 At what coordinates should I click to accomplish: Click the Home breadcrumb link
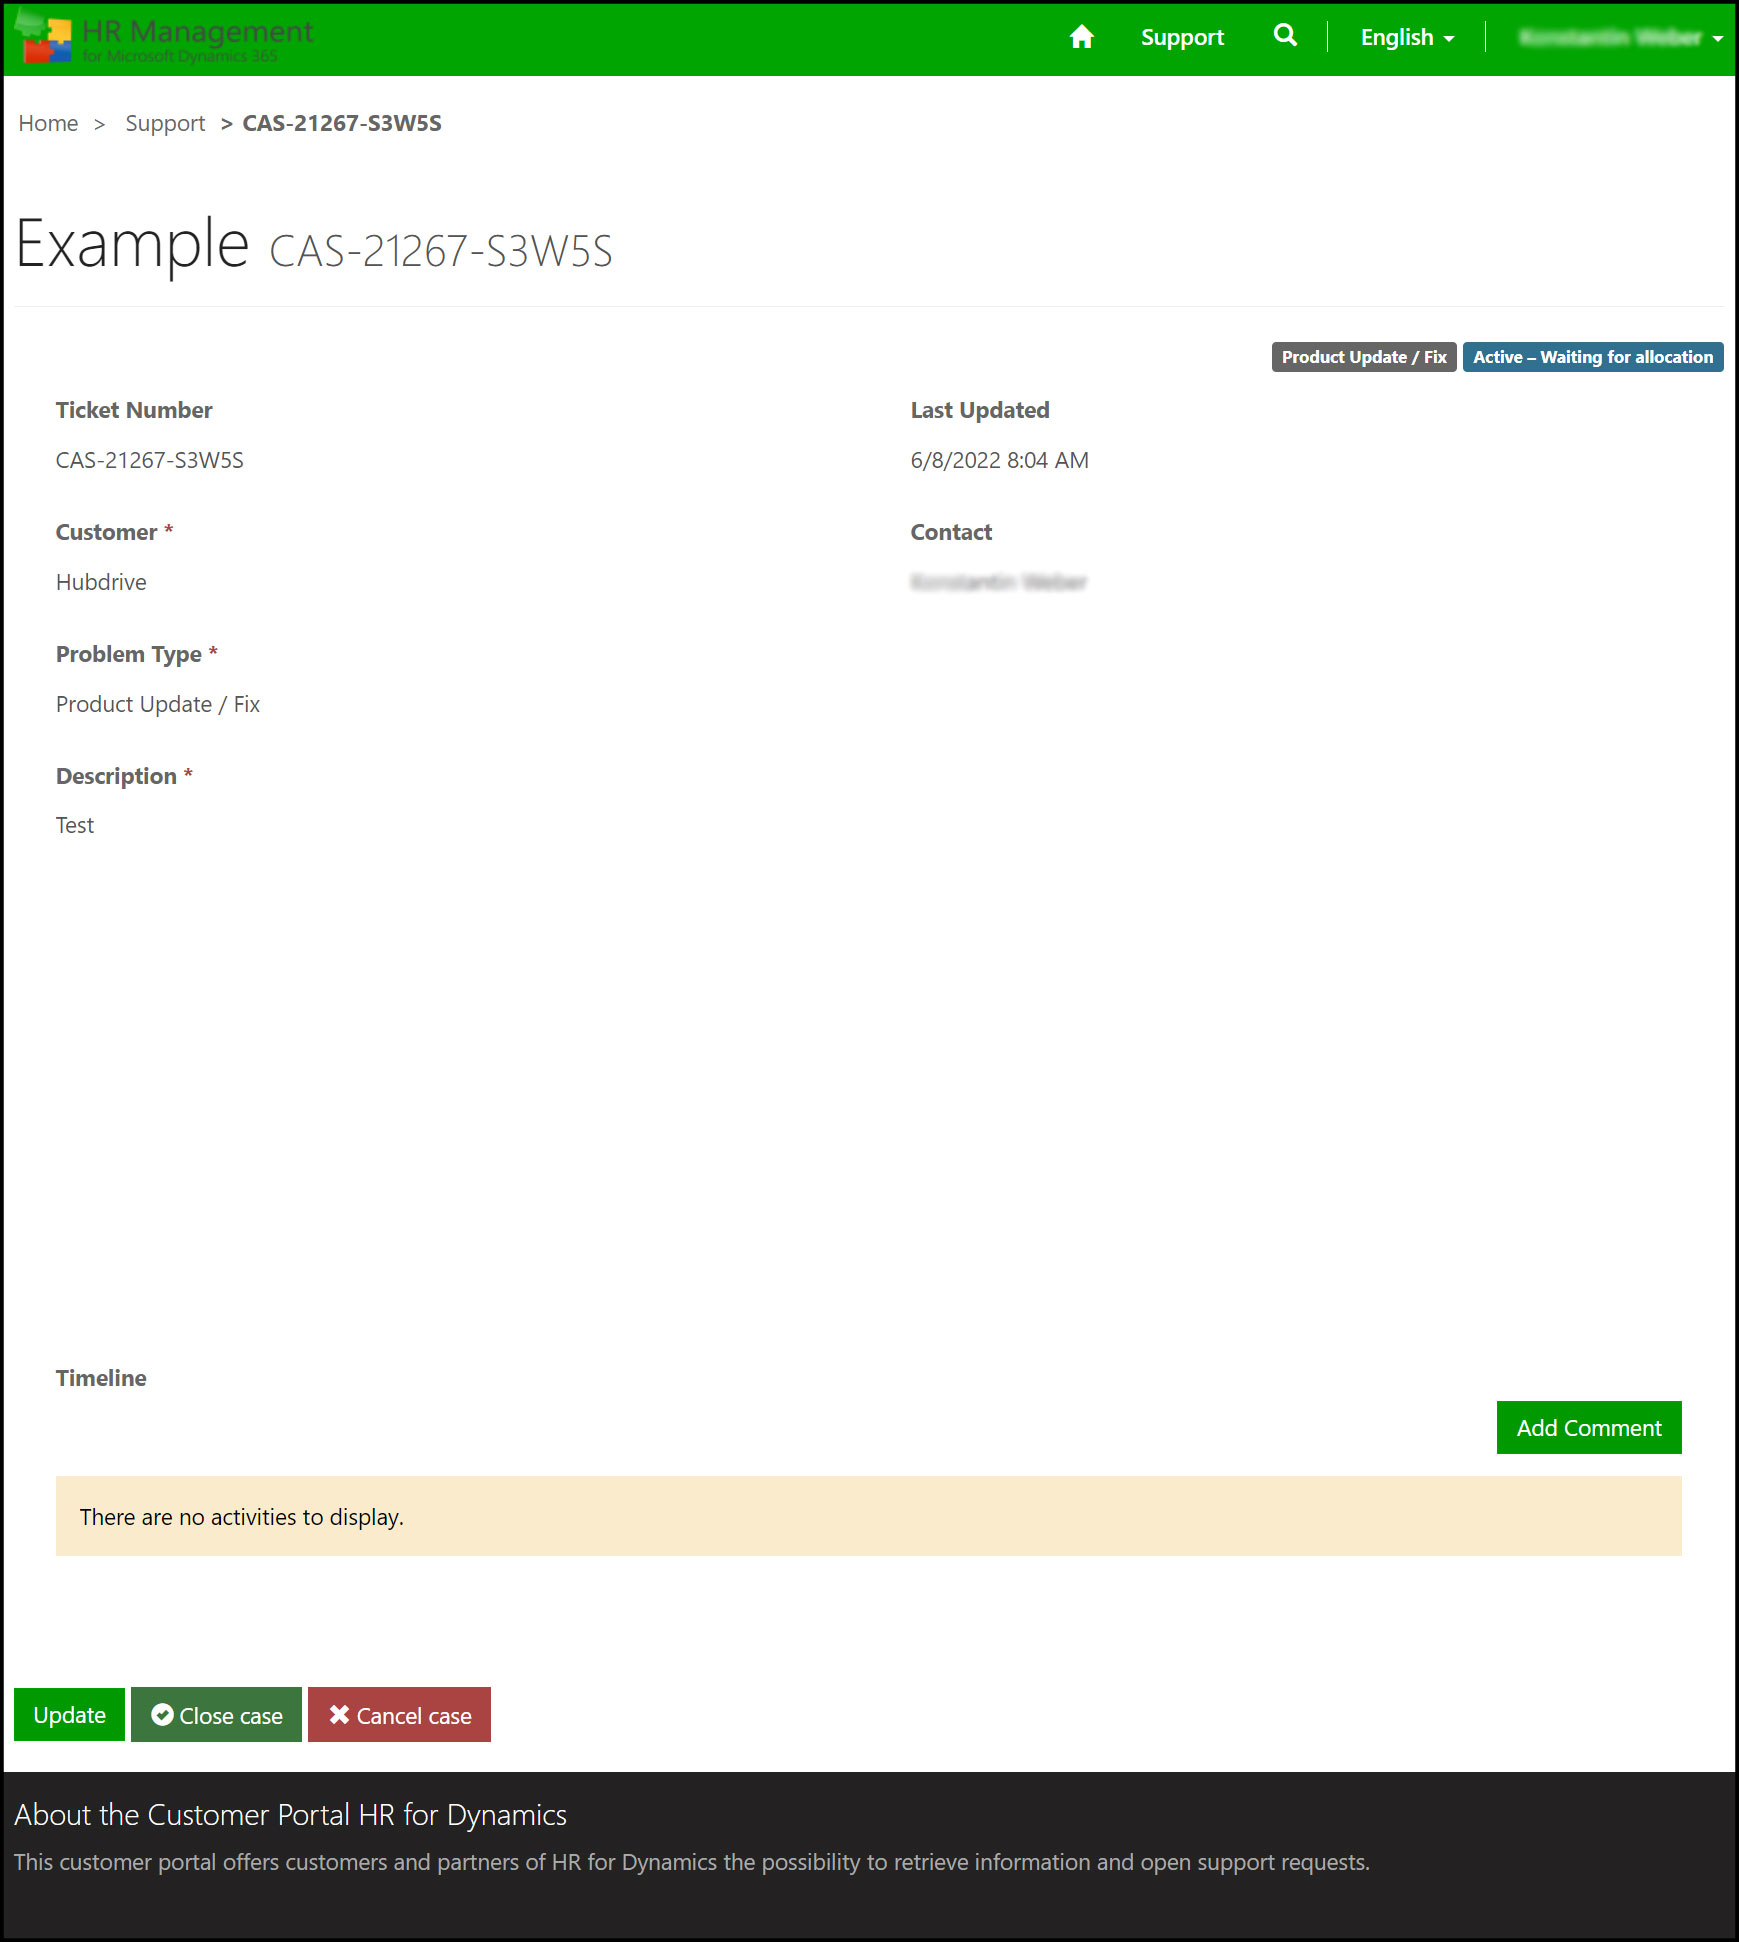tap(48, 123)
